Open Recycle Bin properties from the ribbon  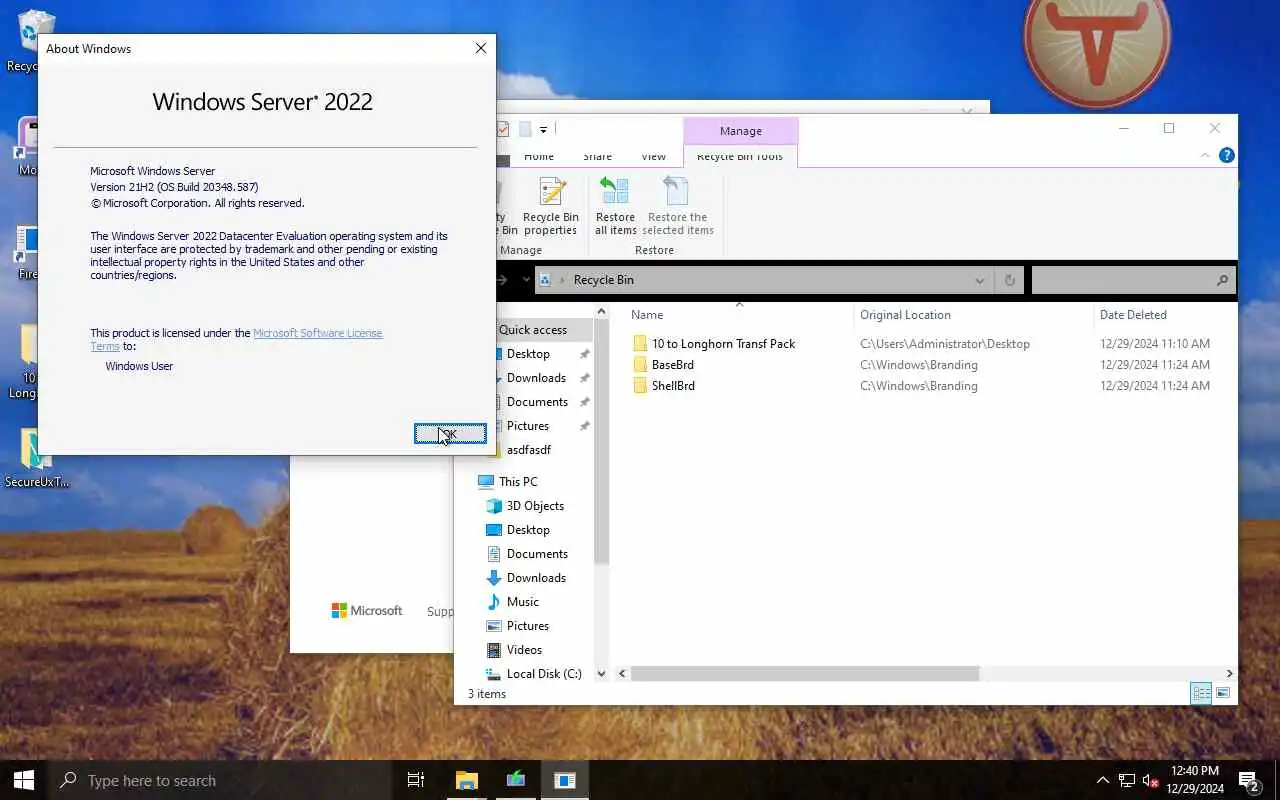(551, 207)
